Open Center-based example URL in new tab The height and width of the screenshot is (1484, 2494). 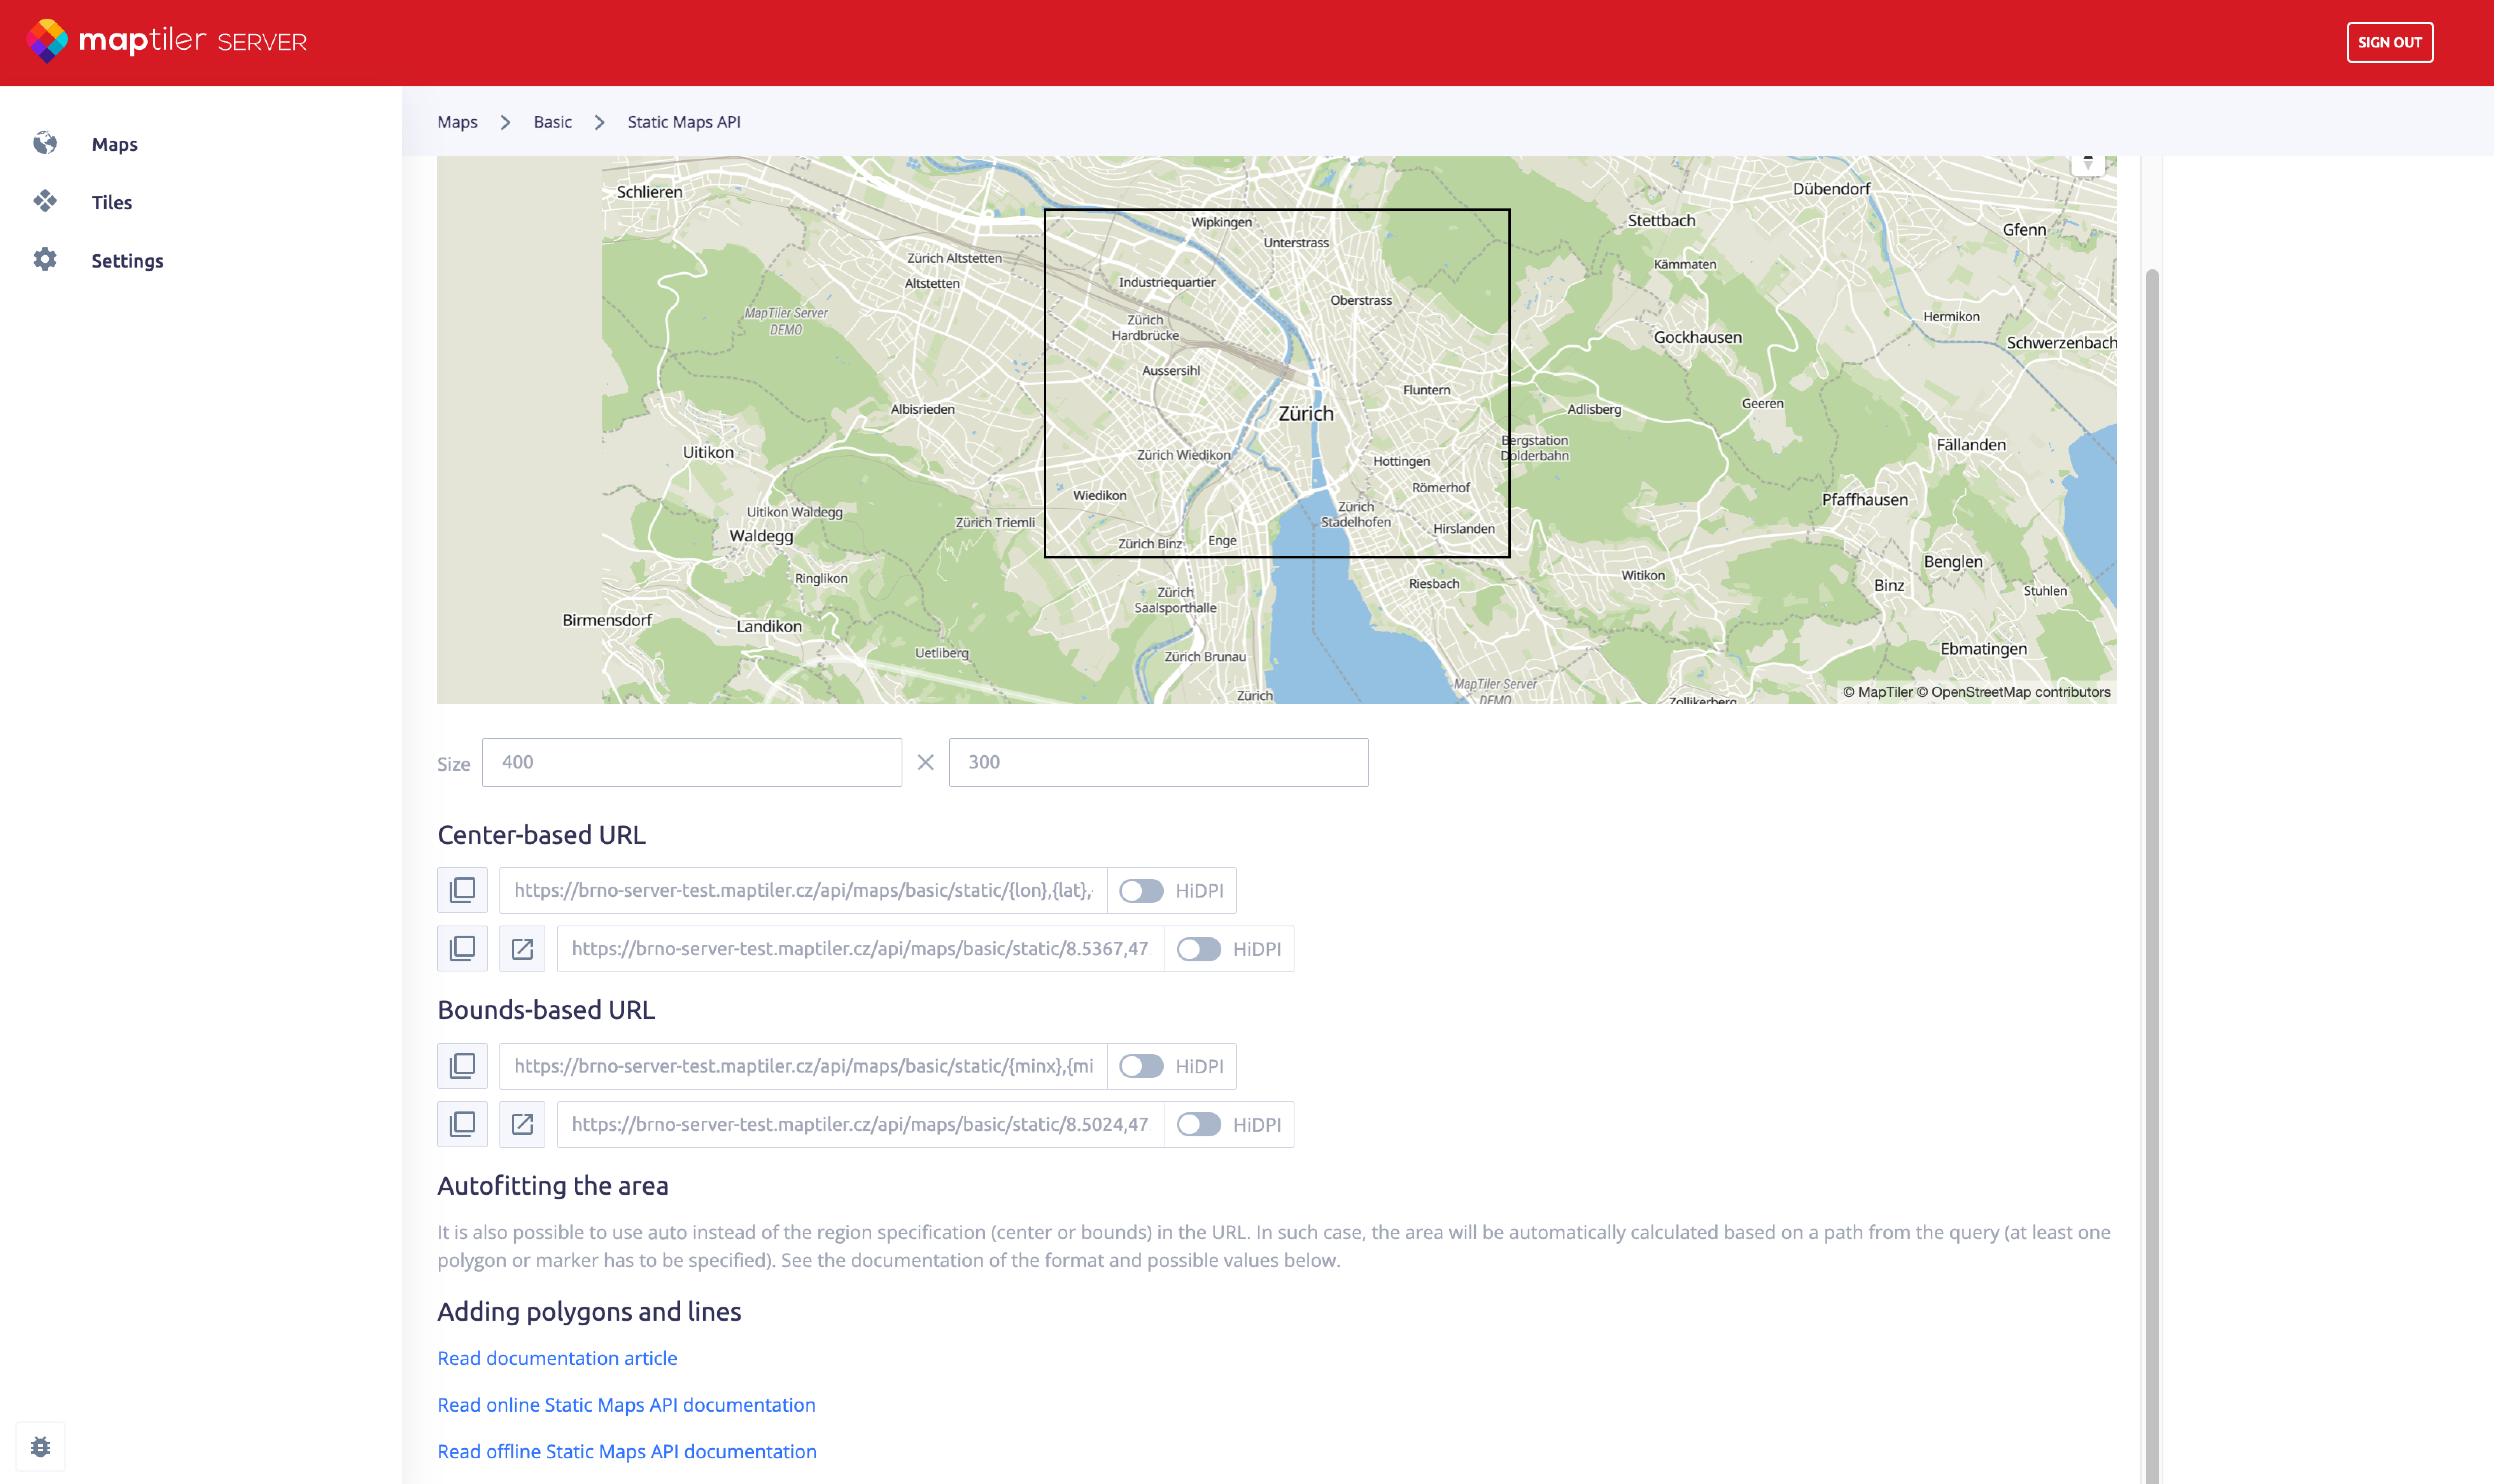coord(522,948)
